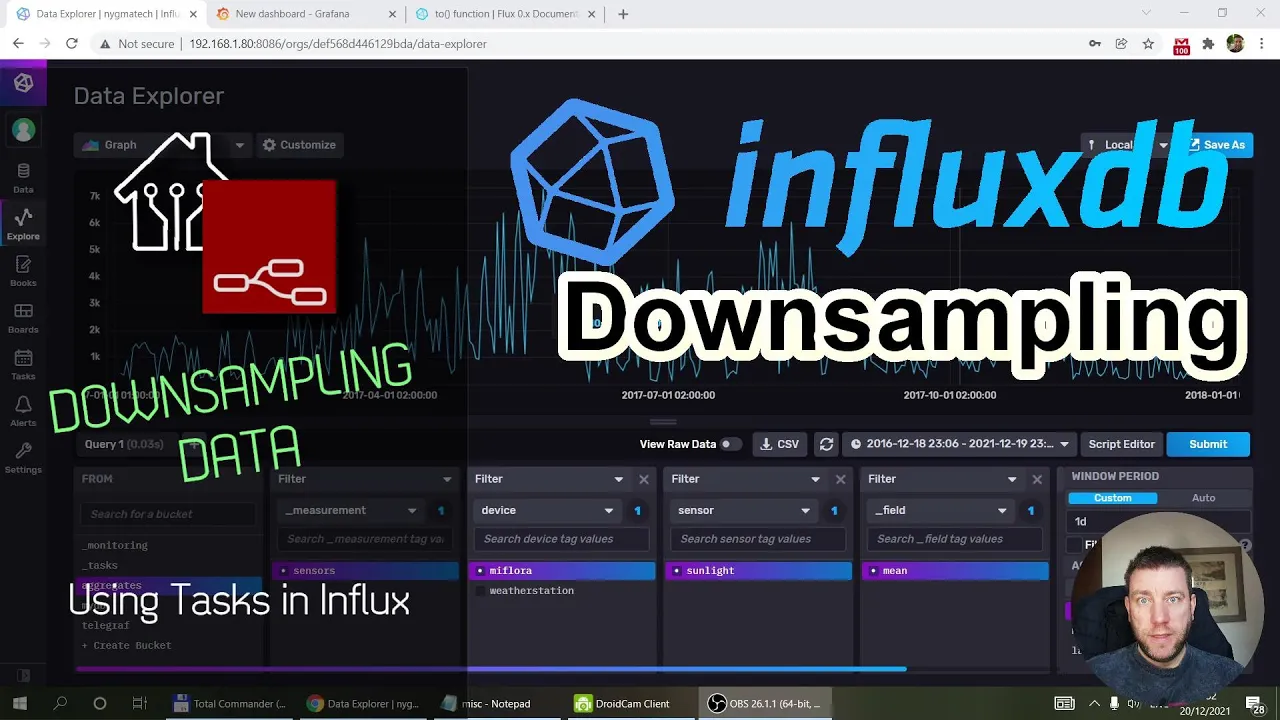Open the device tag key dropdown

click(x=547, y=510)
